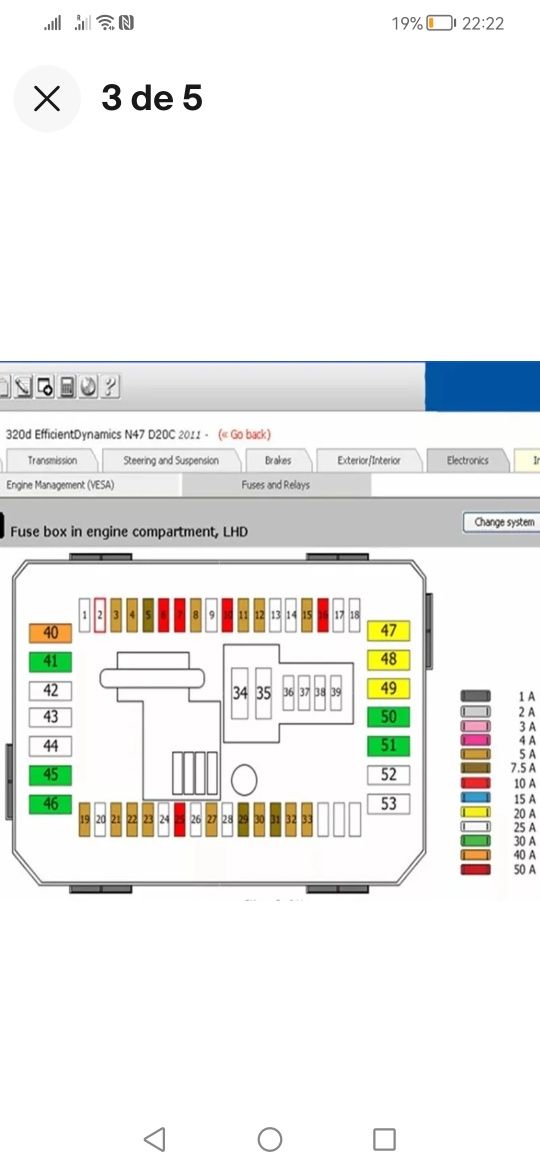Click fuse 19 in bottom row
540x1170 pixels.
84,819
